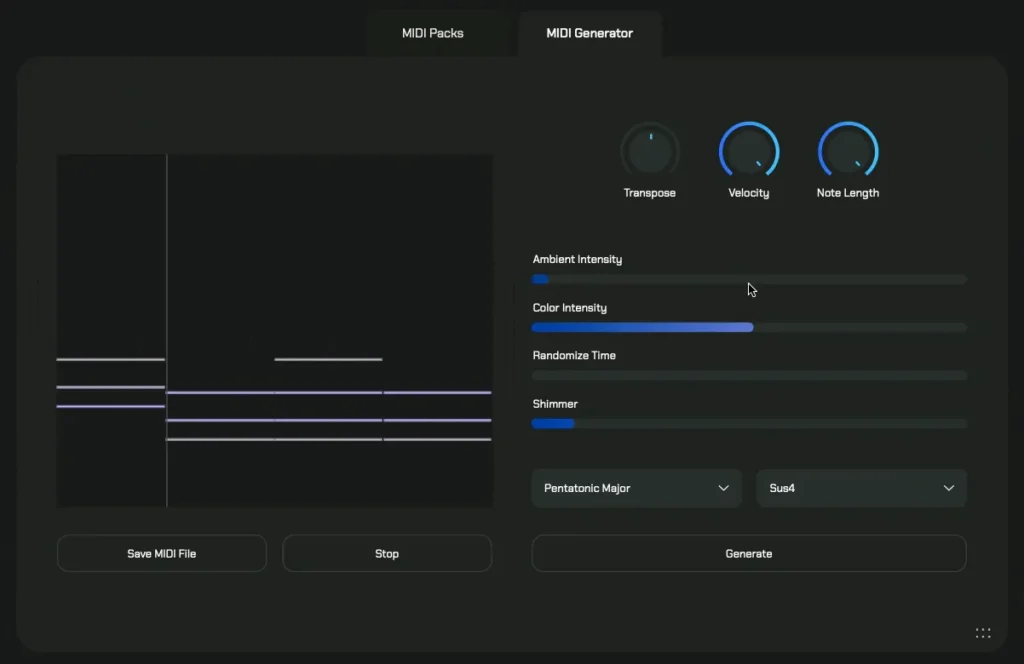
Task: Select the MIDI Generator tab
Action: [589, 33]
